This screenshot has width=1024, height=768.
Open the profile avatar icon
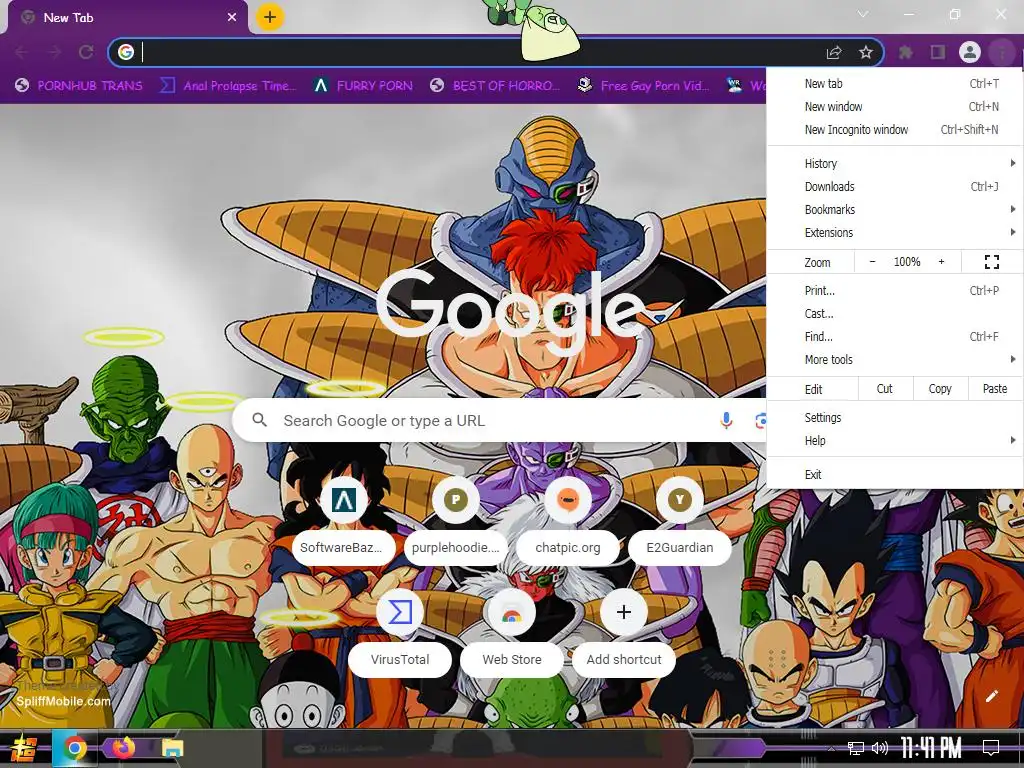[970, 52]
